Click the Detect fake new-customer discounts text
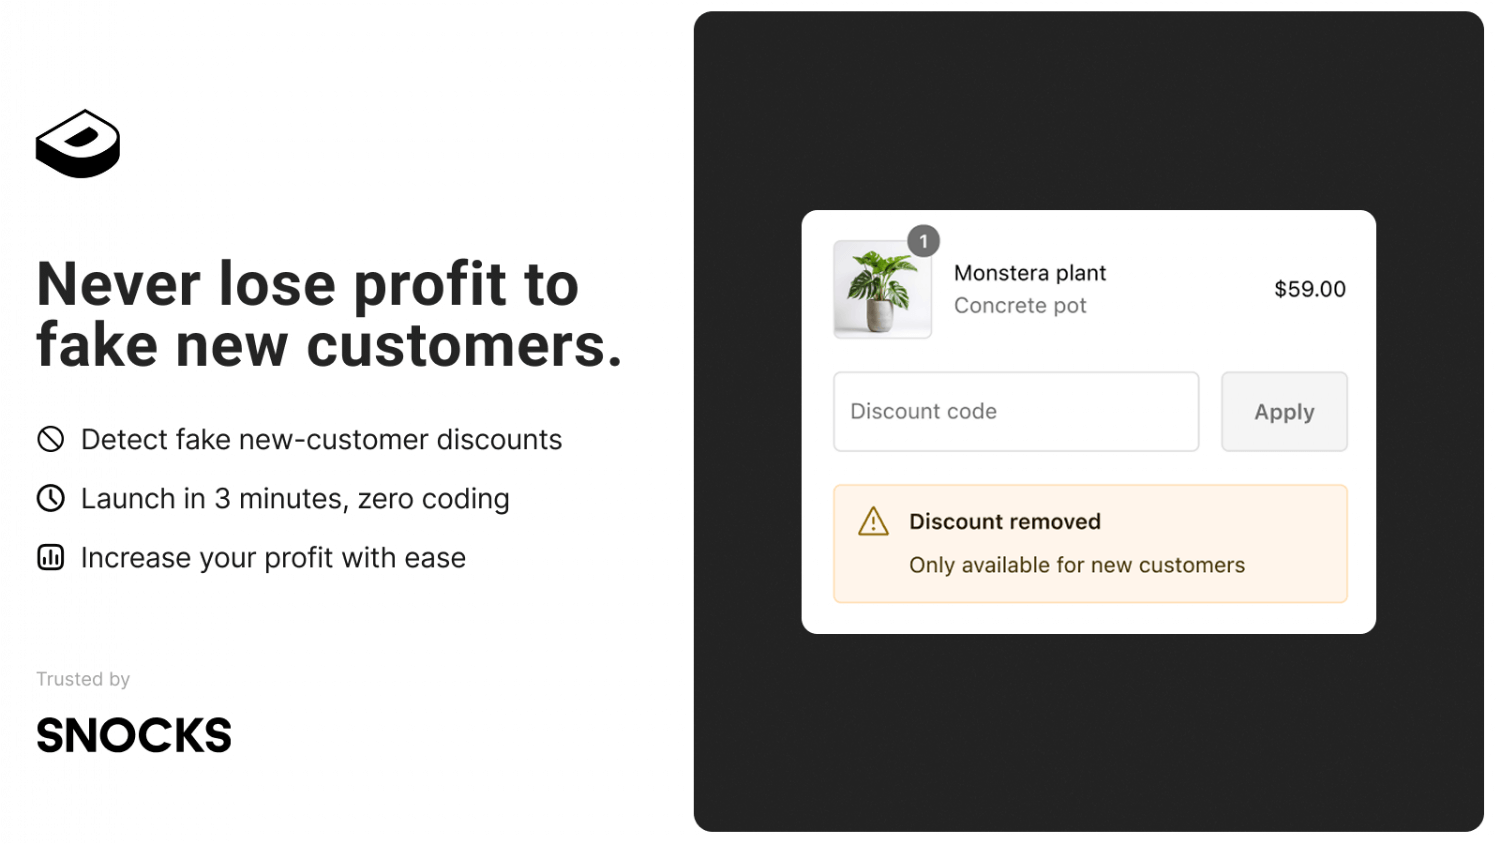Screen dimensions: 1500x844 click(x=321, y=439)
